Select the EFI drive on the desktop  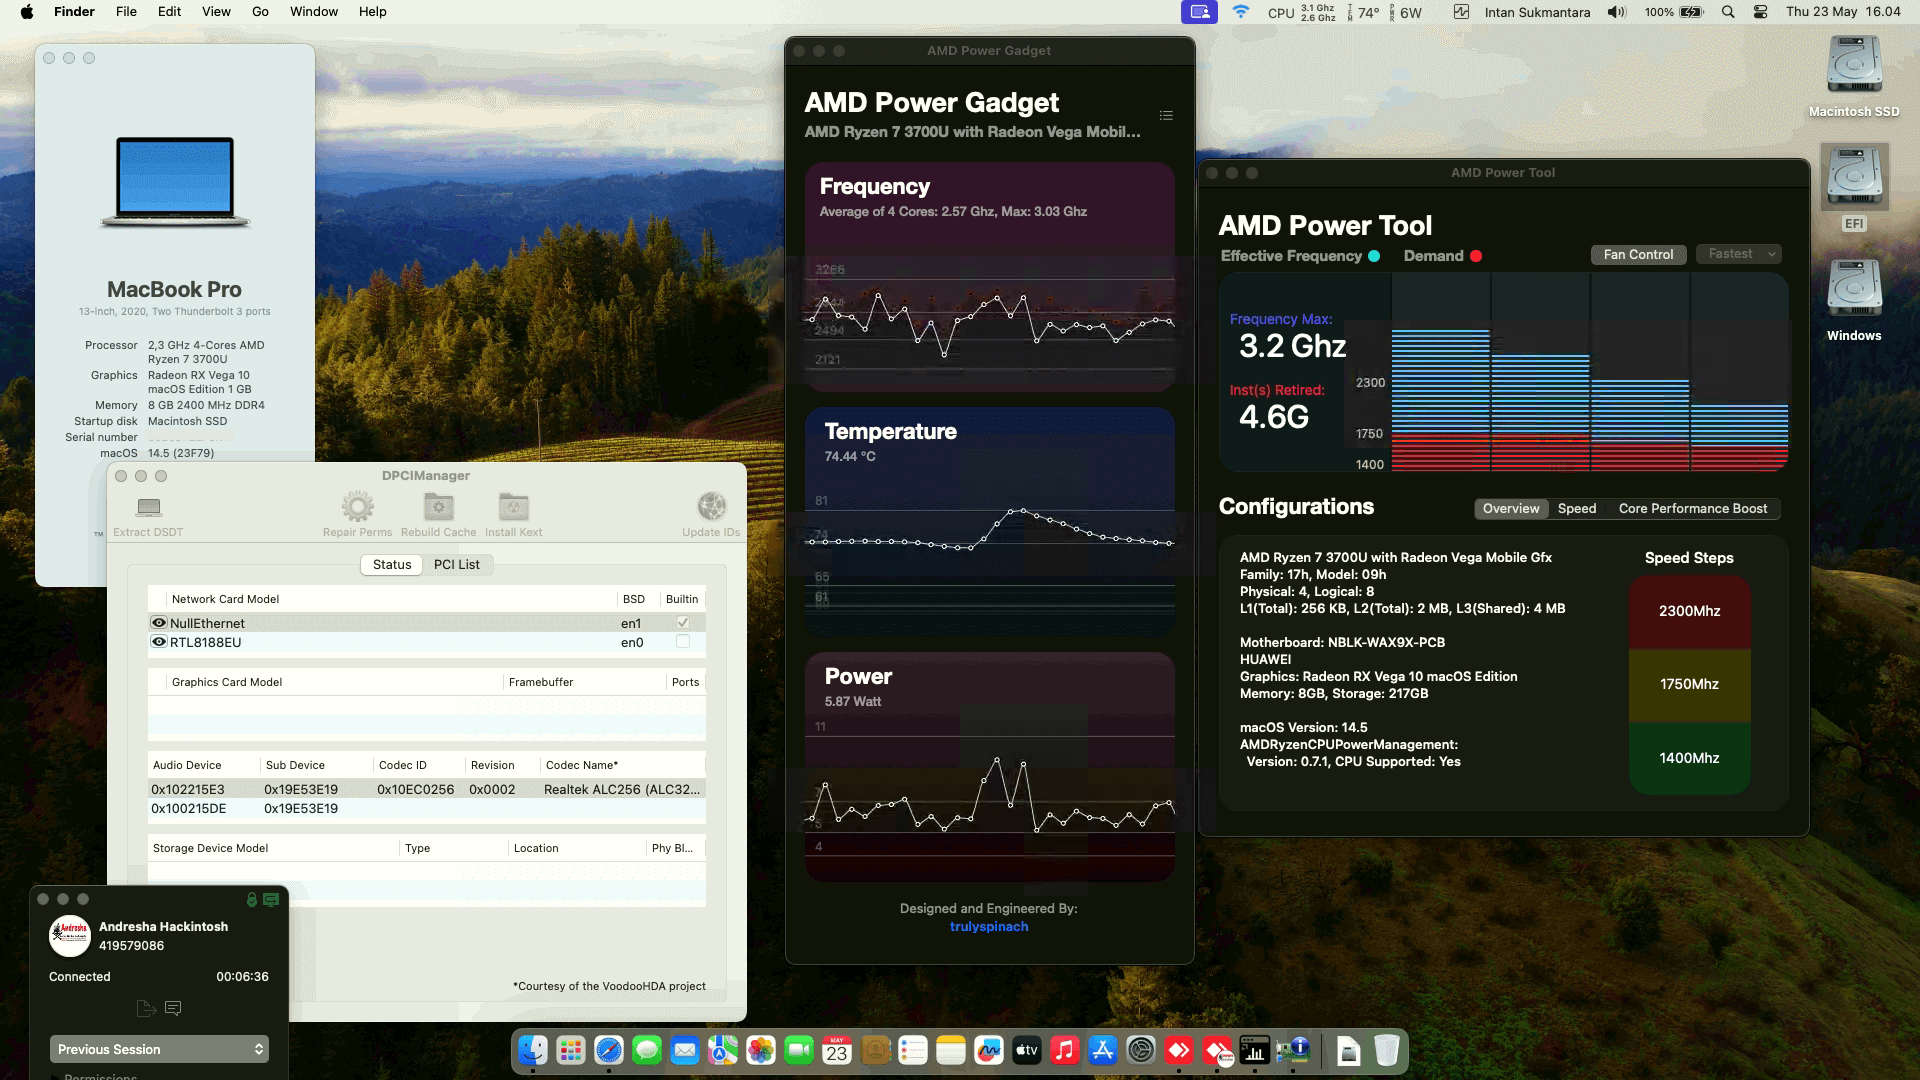(x=1854, y=178)
